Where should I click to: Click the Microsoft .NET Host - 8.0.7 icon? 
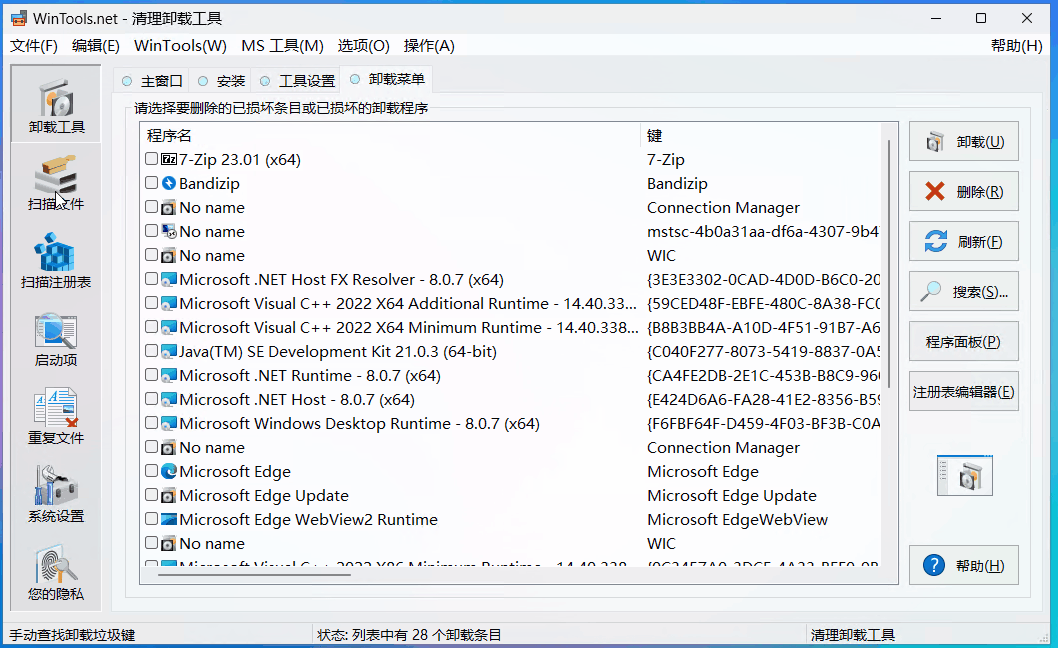click(x=169, y=400)
